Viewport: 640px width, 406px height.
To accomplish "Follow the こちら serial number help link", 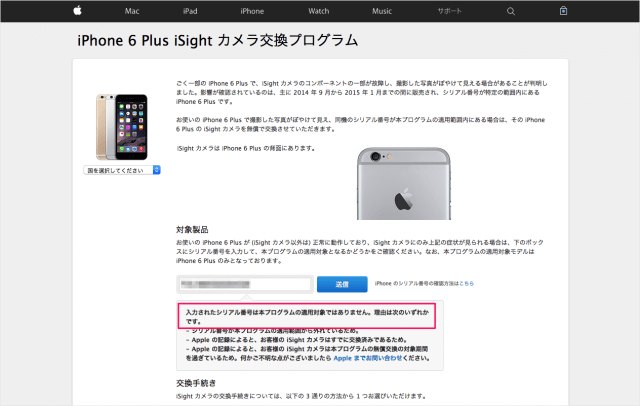I will [x=467, y=283].
